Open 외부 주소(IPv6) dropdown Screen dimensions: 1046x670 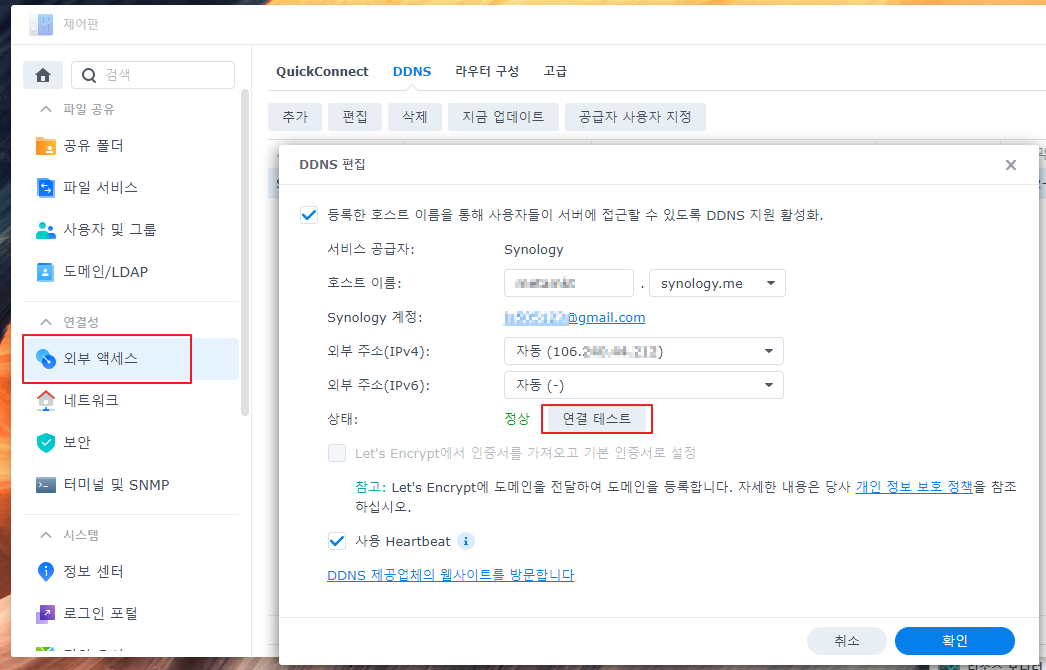tap(644, 385)
